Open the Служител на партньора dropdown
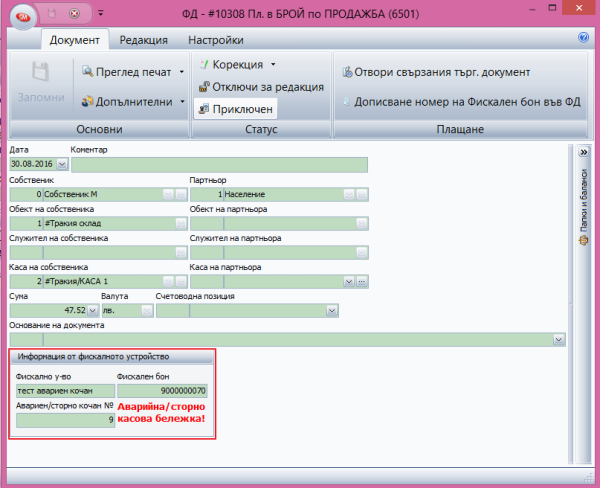Viewport: 600px width, 488px height. (x=362, y=253)
